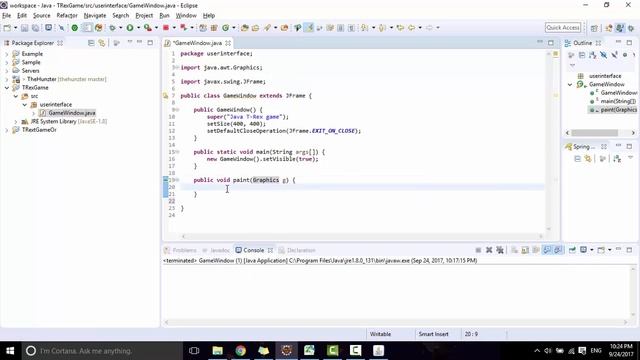Open the Source menu

tap(42, 16)
